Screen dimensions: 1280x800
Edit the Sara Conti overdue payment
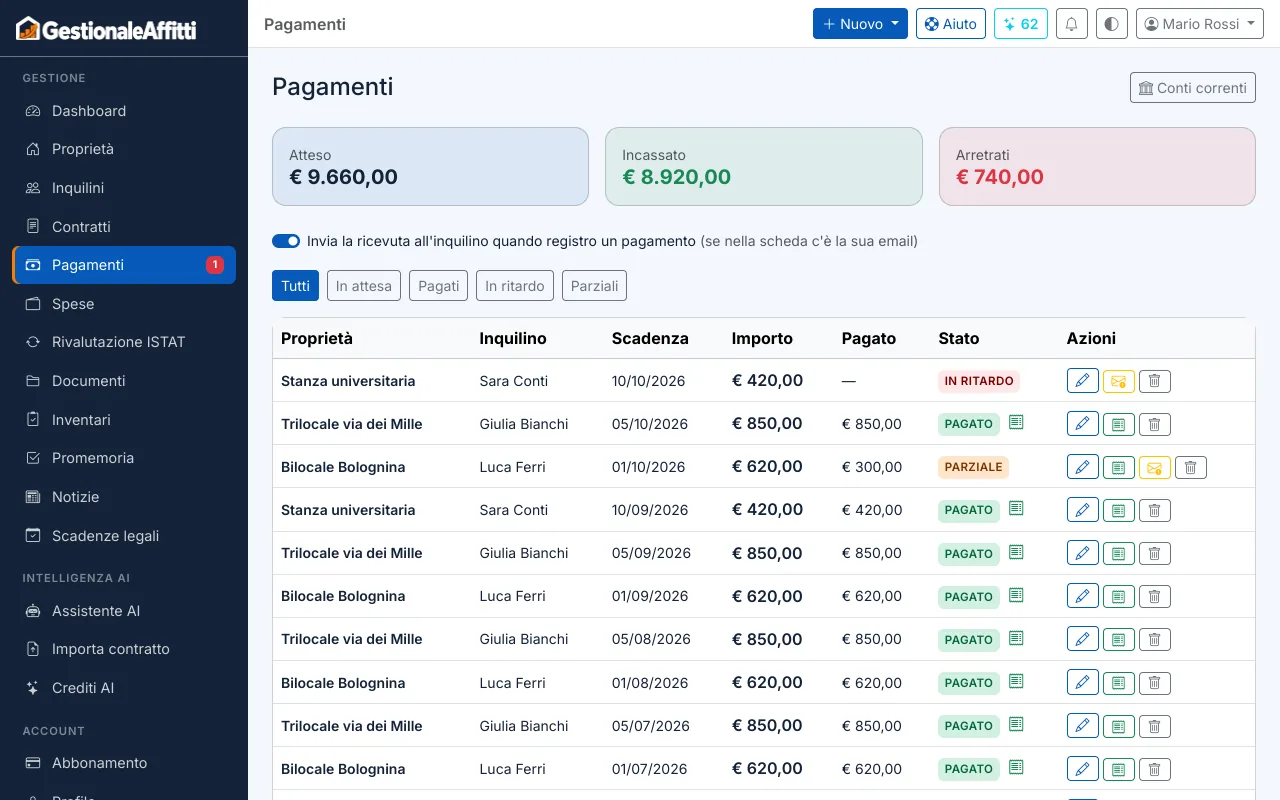pyautogui.click(x=1082, y=381)
